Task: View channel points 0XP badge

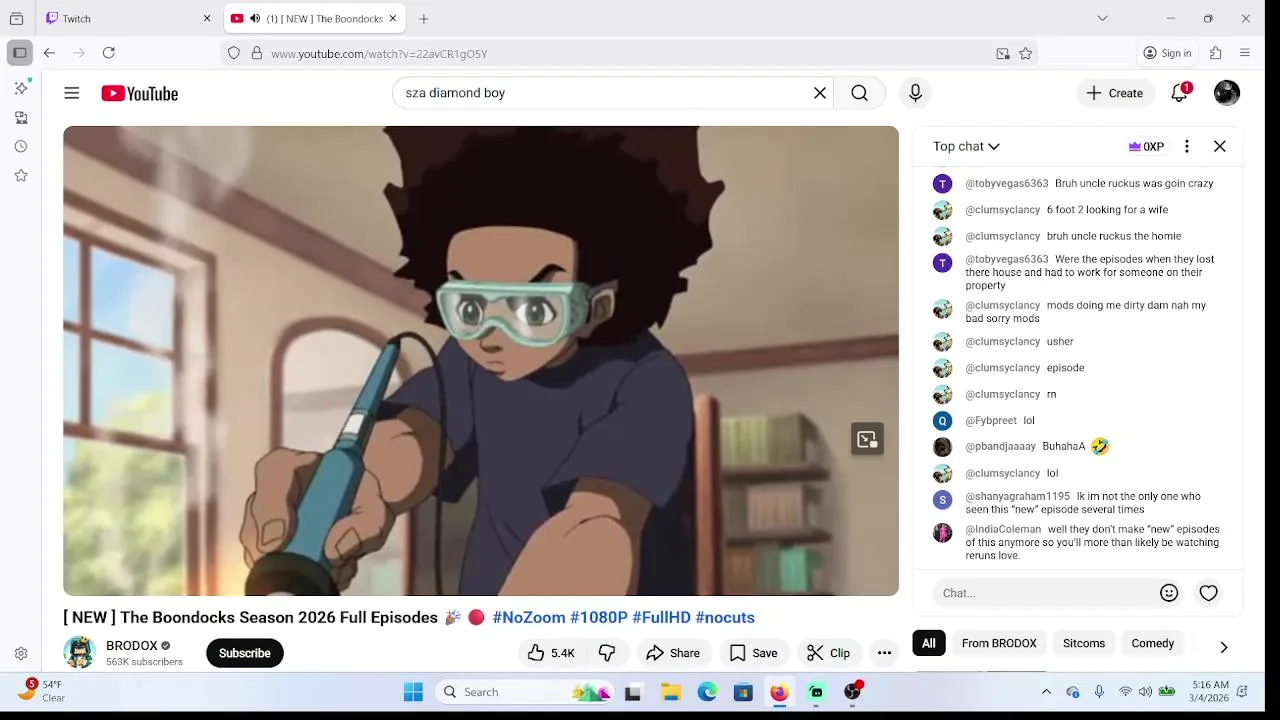Action: (1146, 147)
